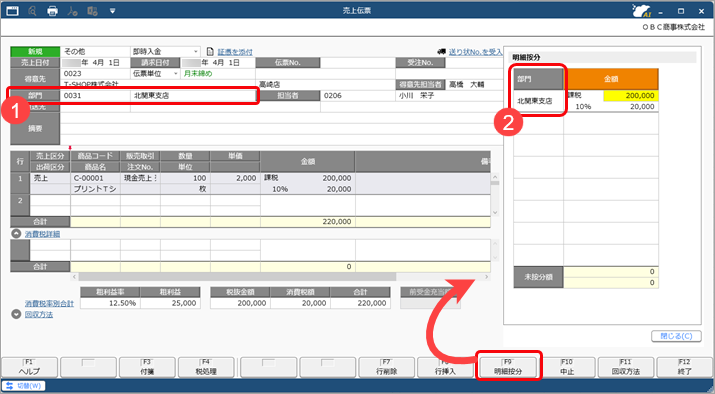
Task: Click the printer icon in title bar
Action: point(52,10)
